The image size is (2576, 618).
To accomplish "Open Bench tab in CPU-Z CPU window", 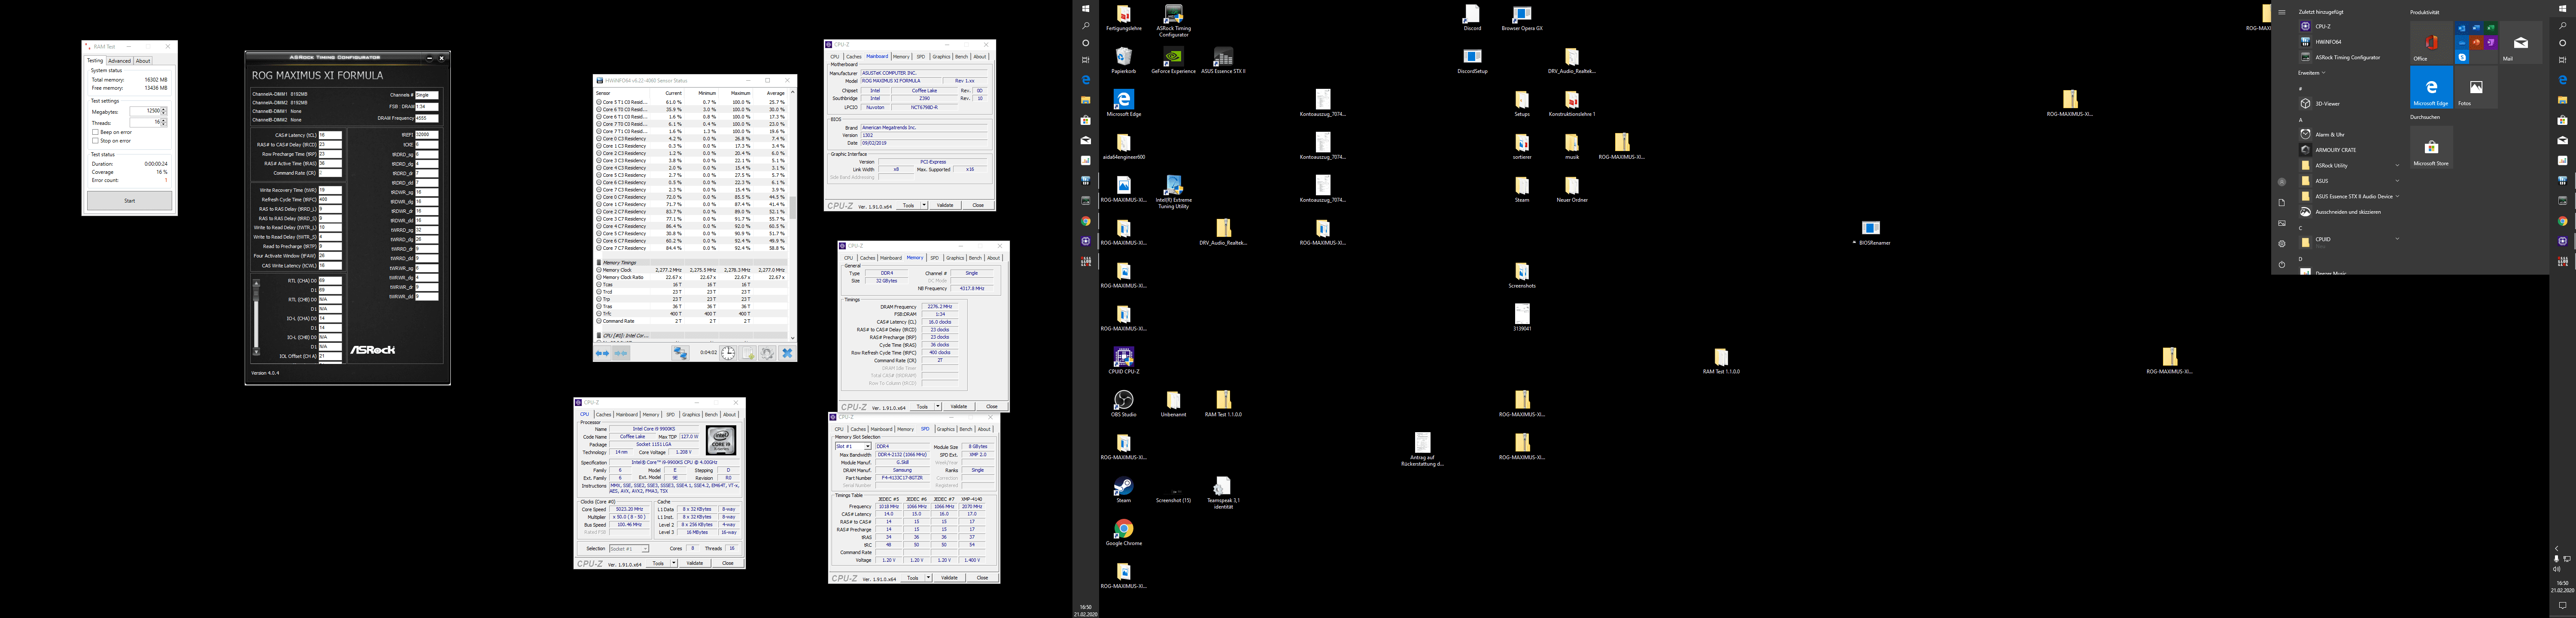I will click(711, 414).
